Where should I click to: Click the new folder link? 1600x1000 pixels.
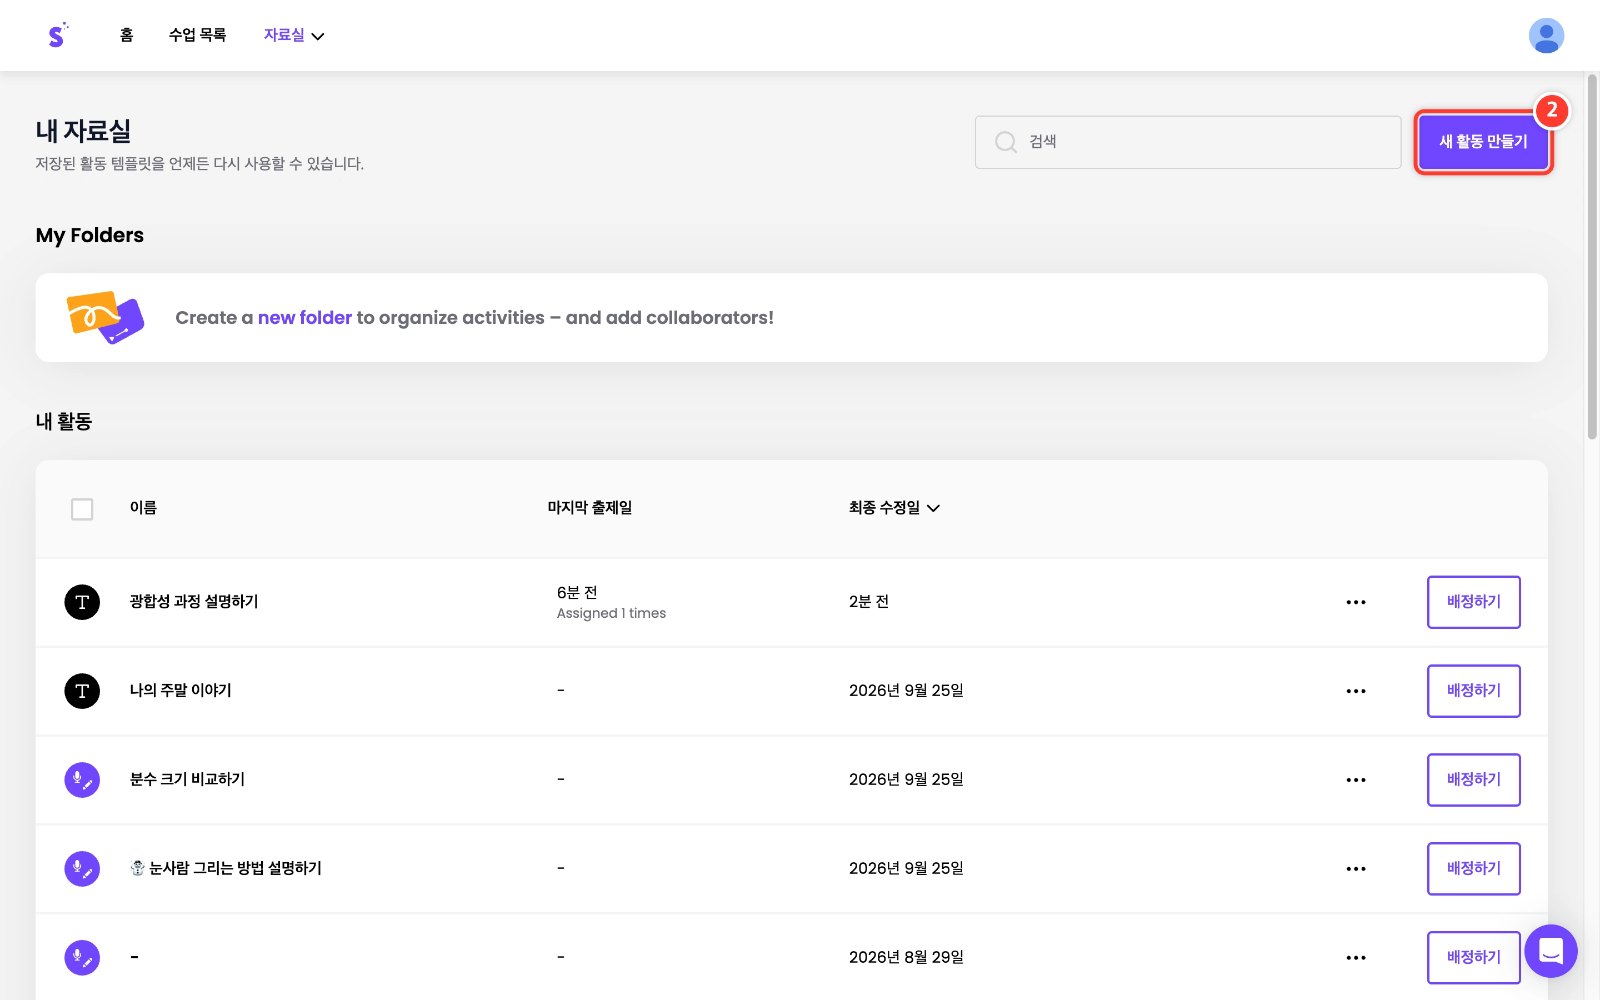pyautogui.click(x=305, y=318)
